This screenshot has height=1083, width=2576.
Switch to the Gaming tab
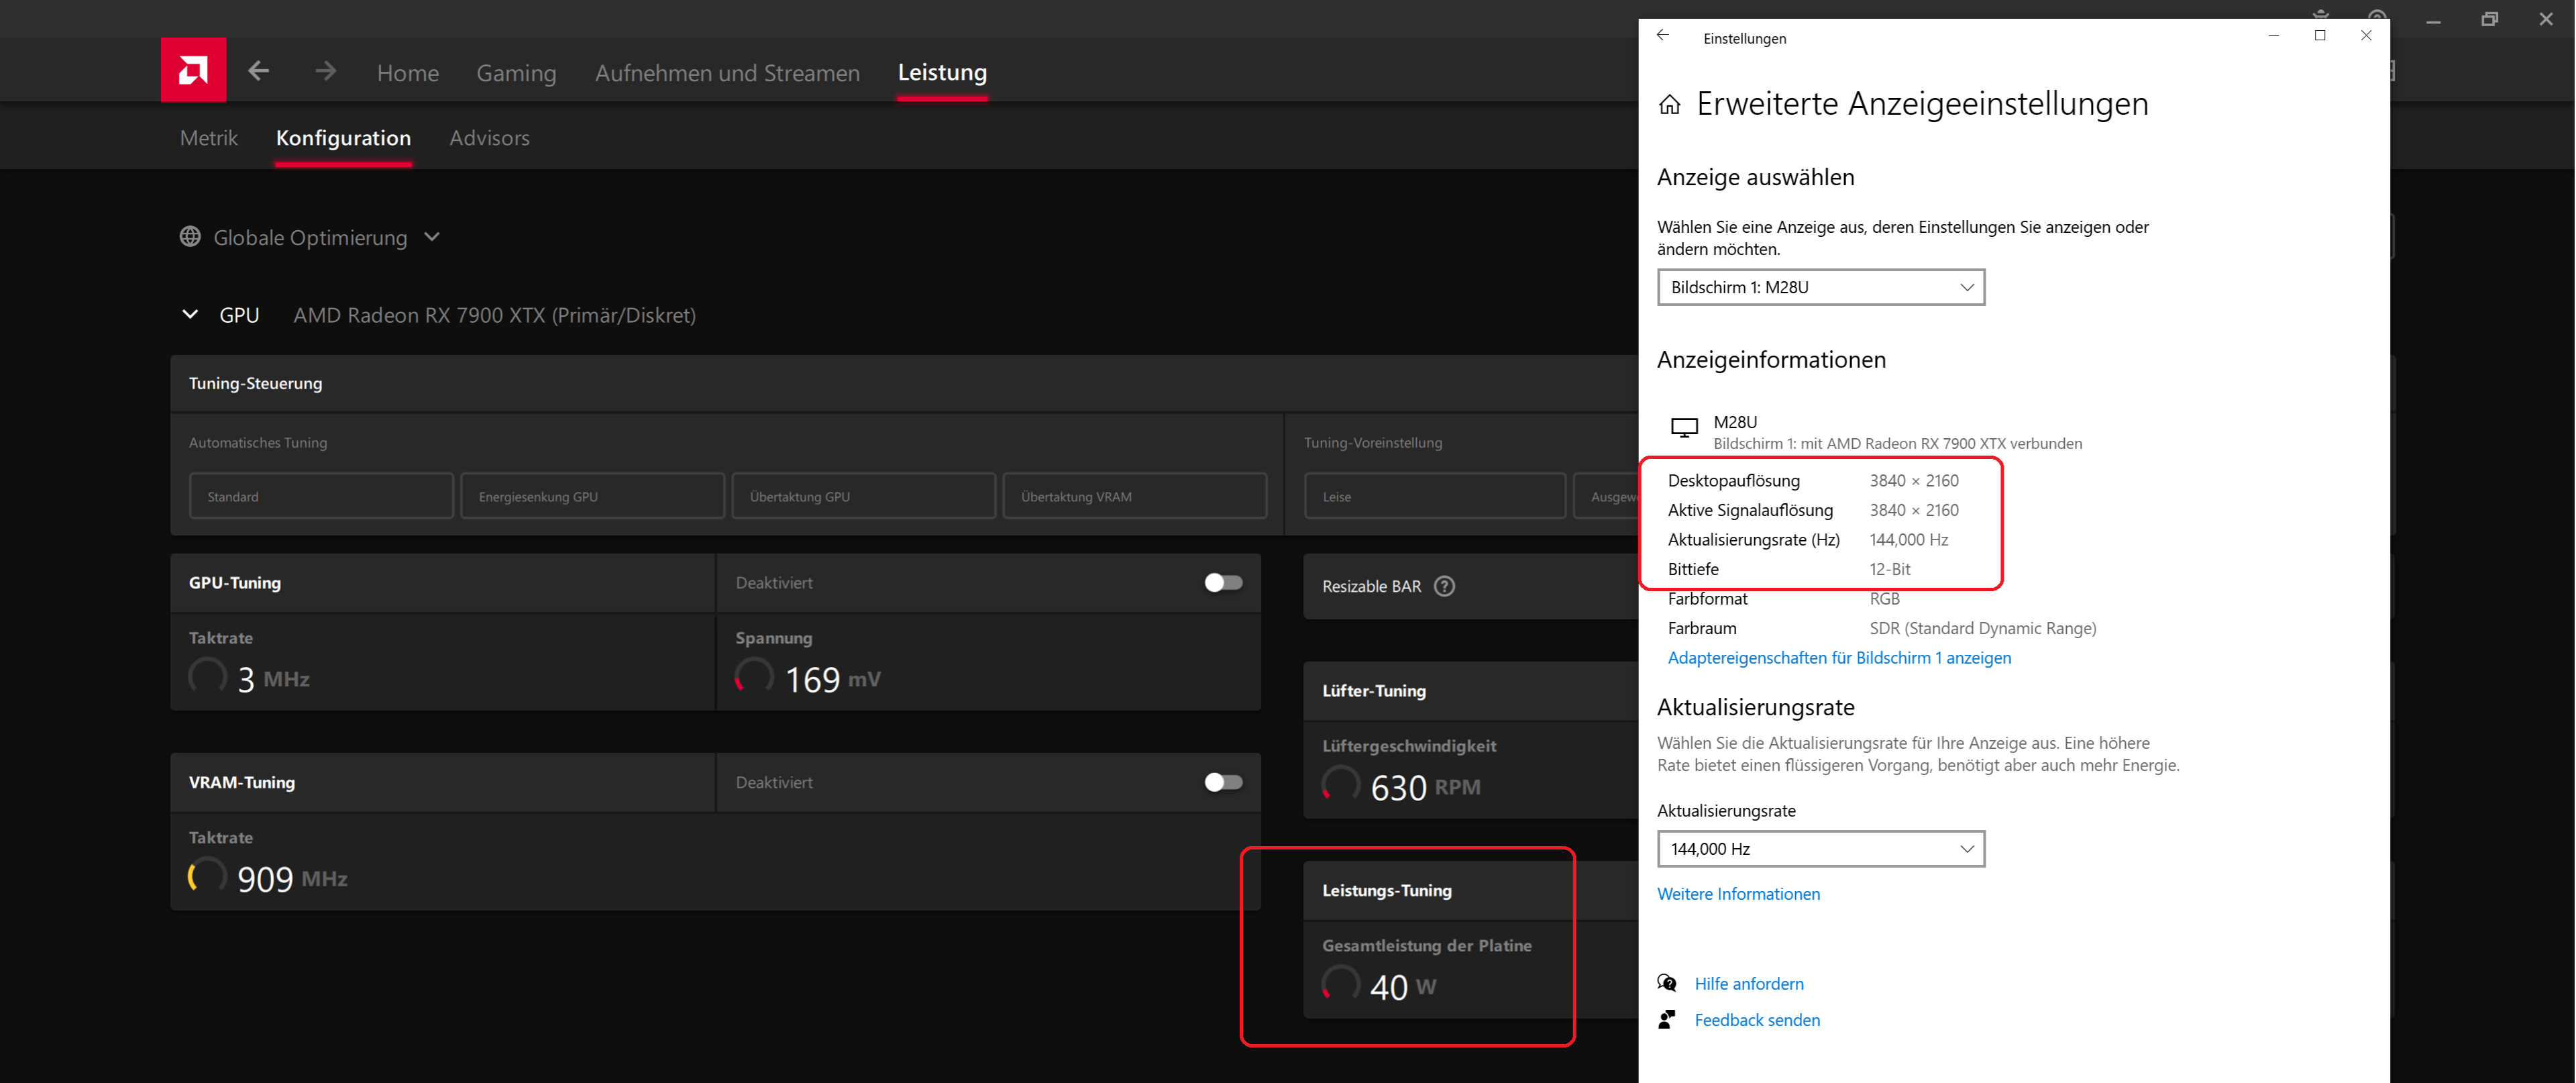tap(516, 73)
